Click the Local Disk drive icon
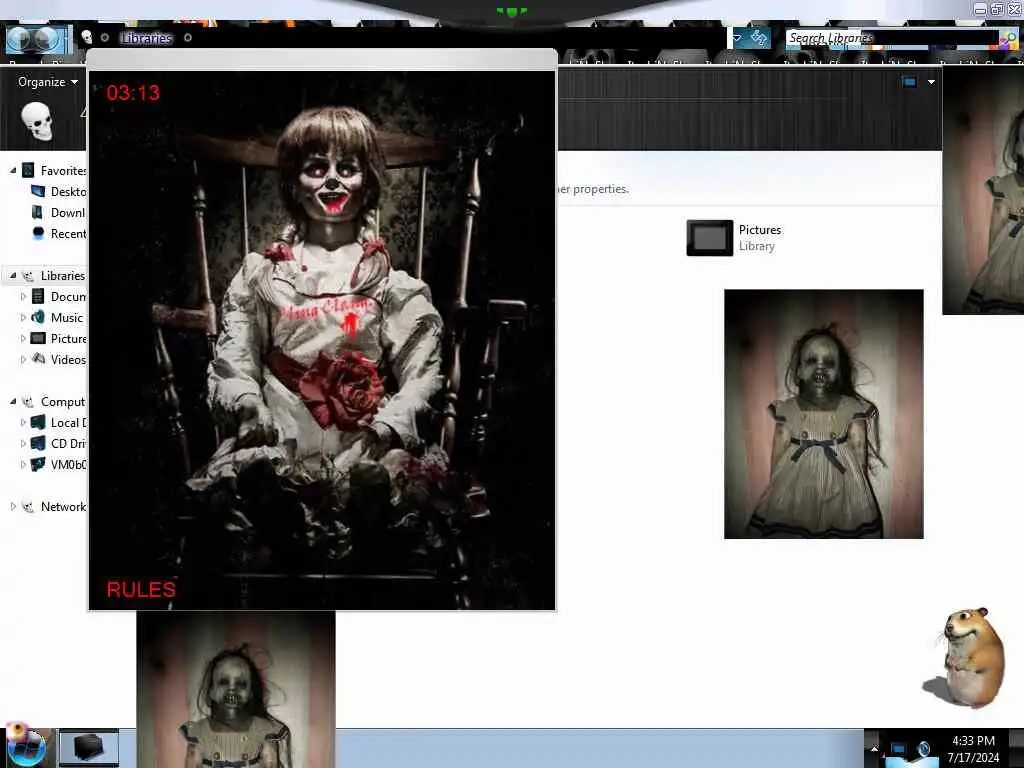The height and width of the screenshot is (768, 1024). click(x=39, y=423)
